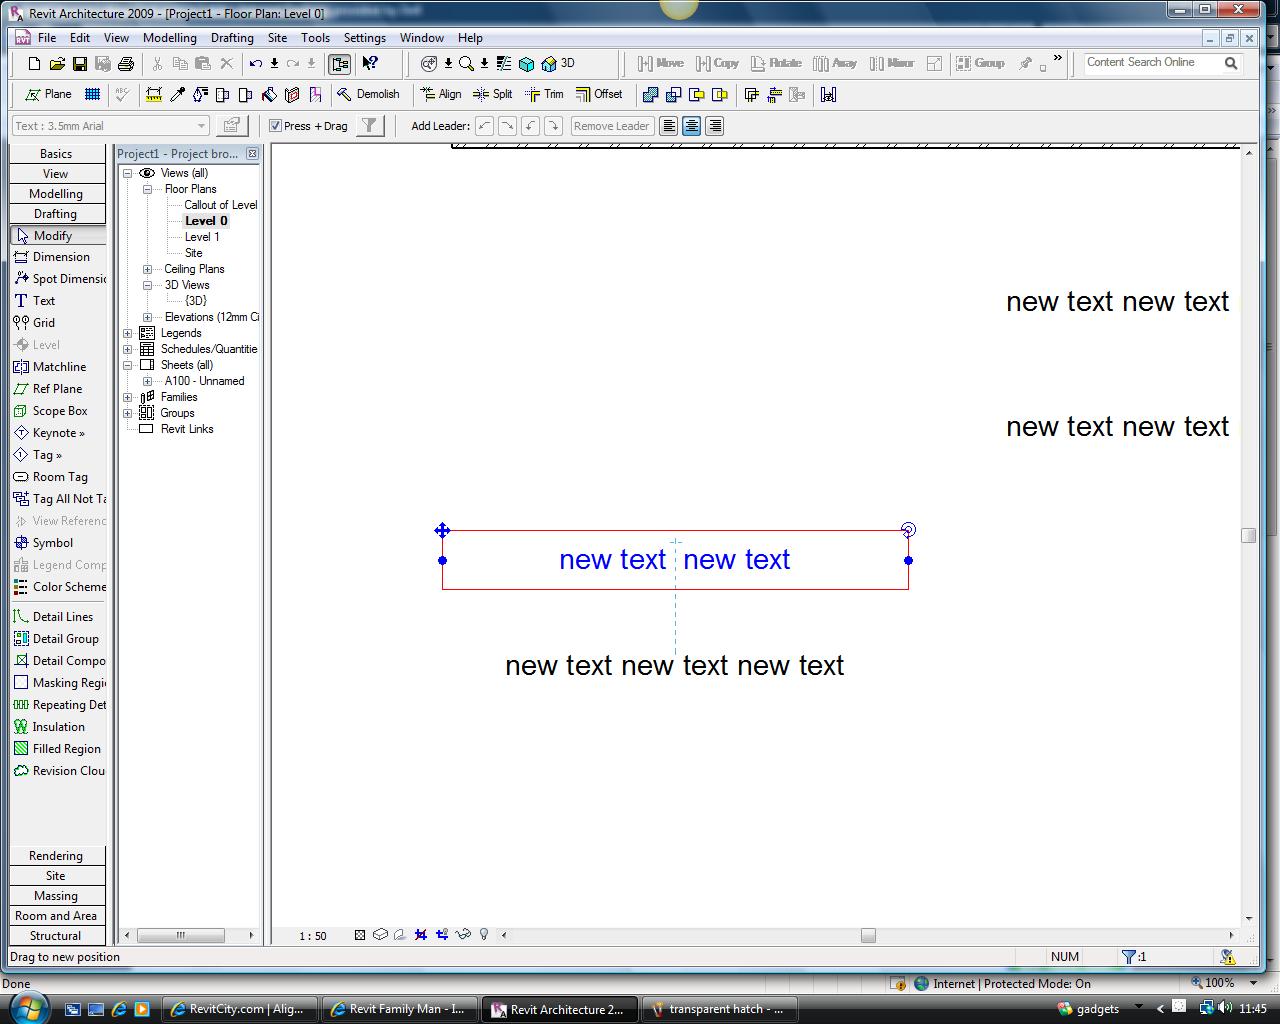Expand the Ceiling Plans node

(148, 269)
